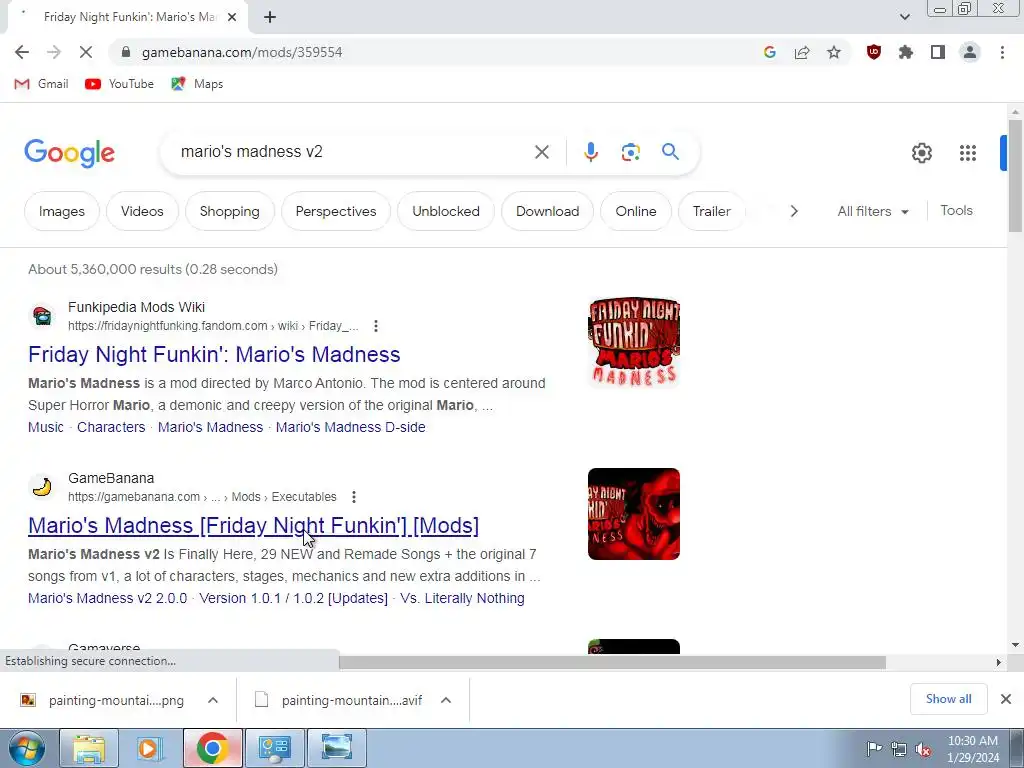Expand options for png download

pyautogui.click(x=213, y=700)
